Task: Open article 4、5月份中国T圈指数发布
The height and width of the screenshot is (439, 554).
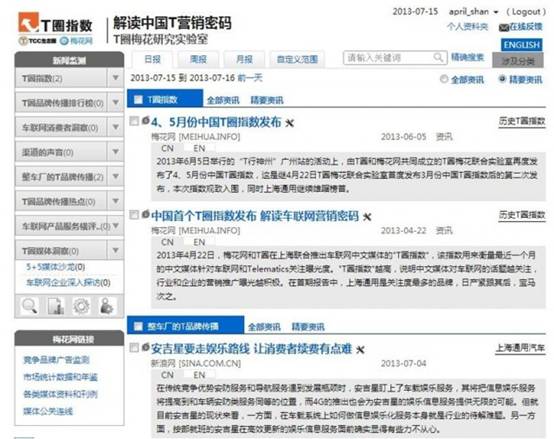Action: click(x=216, y=122)
